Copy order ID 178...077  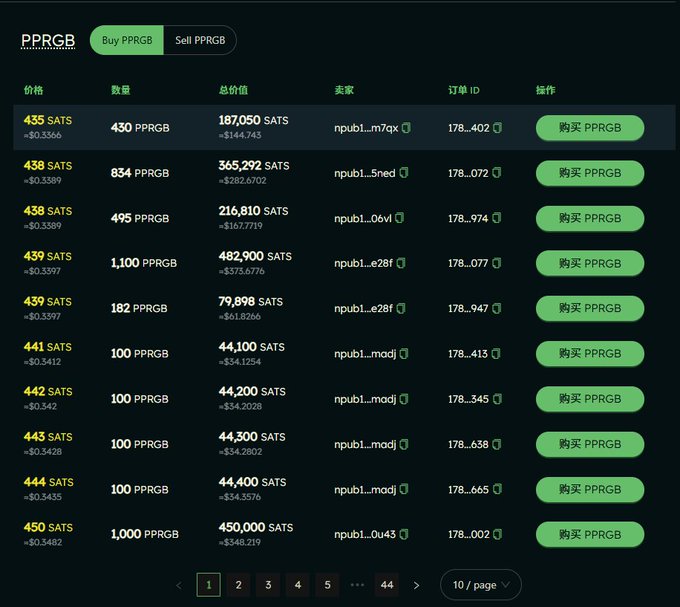497,263
